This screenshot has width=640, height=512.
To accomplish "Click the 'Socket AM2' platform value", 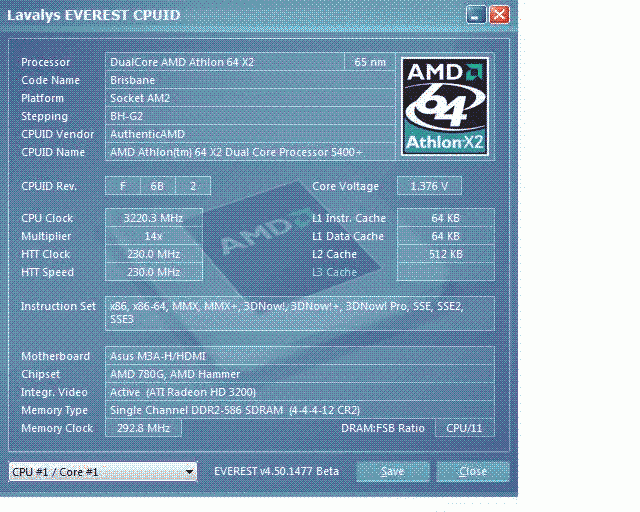I will pyautogui.click(x=250, y=98).
